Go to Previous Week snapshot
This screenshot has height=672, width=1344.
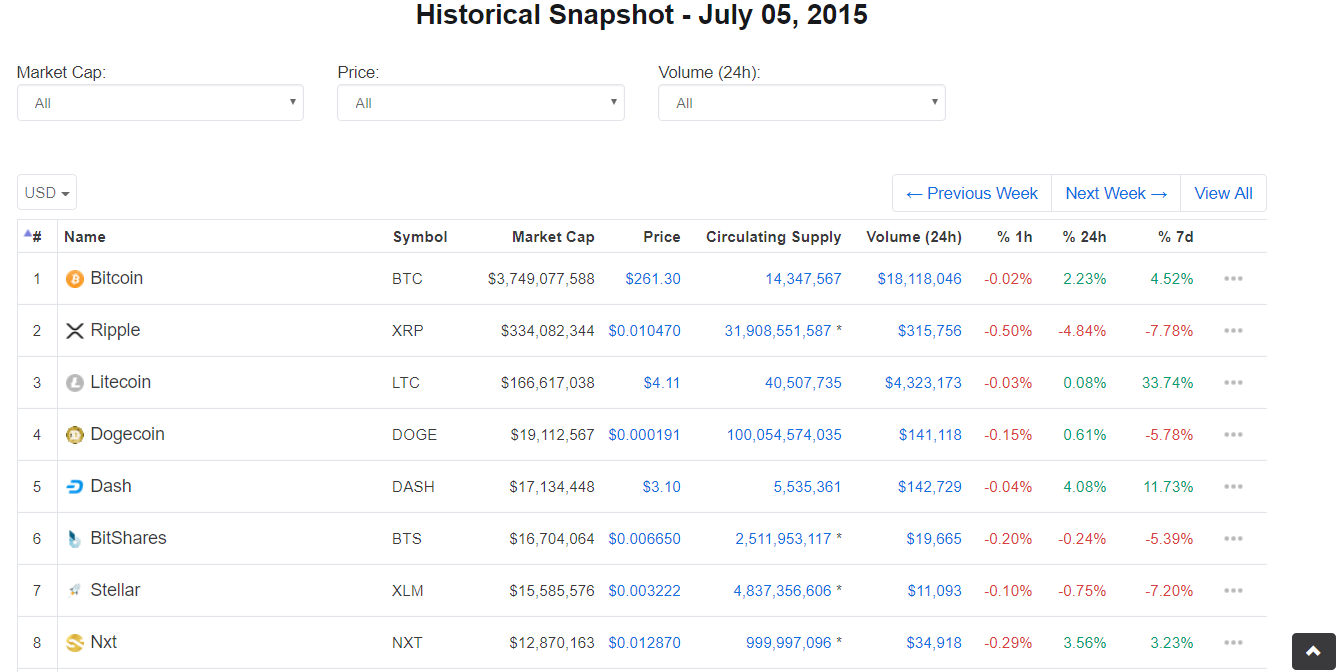click(x=972, y=194)
